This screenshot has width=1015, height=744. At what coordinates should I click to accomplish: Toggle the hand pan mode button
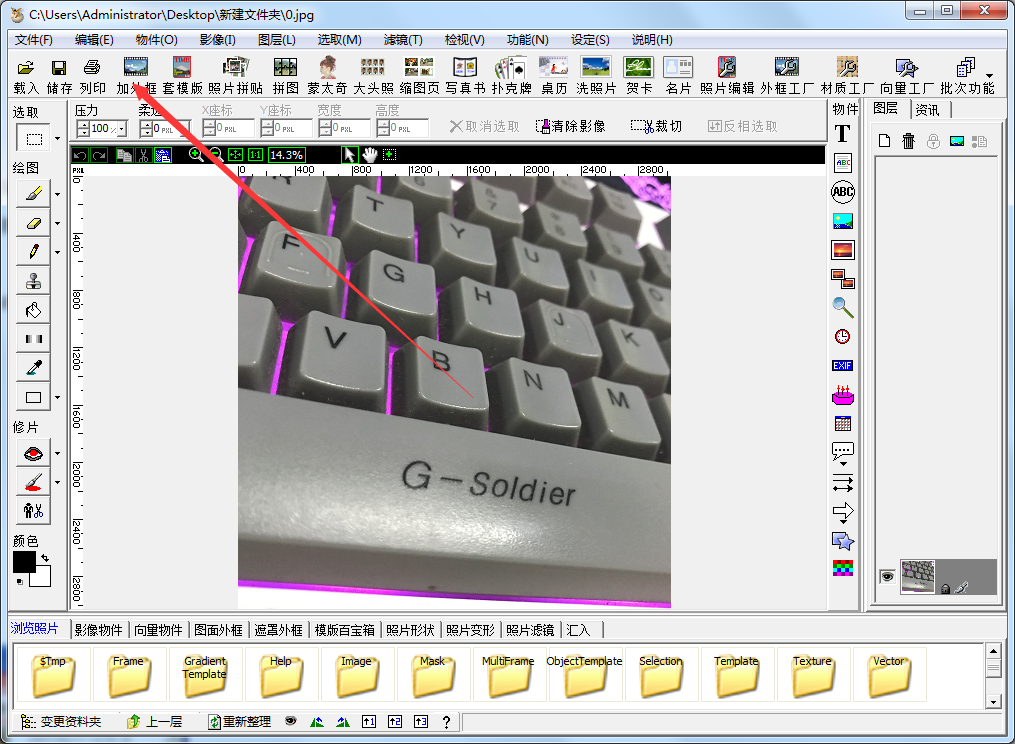click(x=370, y=155)
